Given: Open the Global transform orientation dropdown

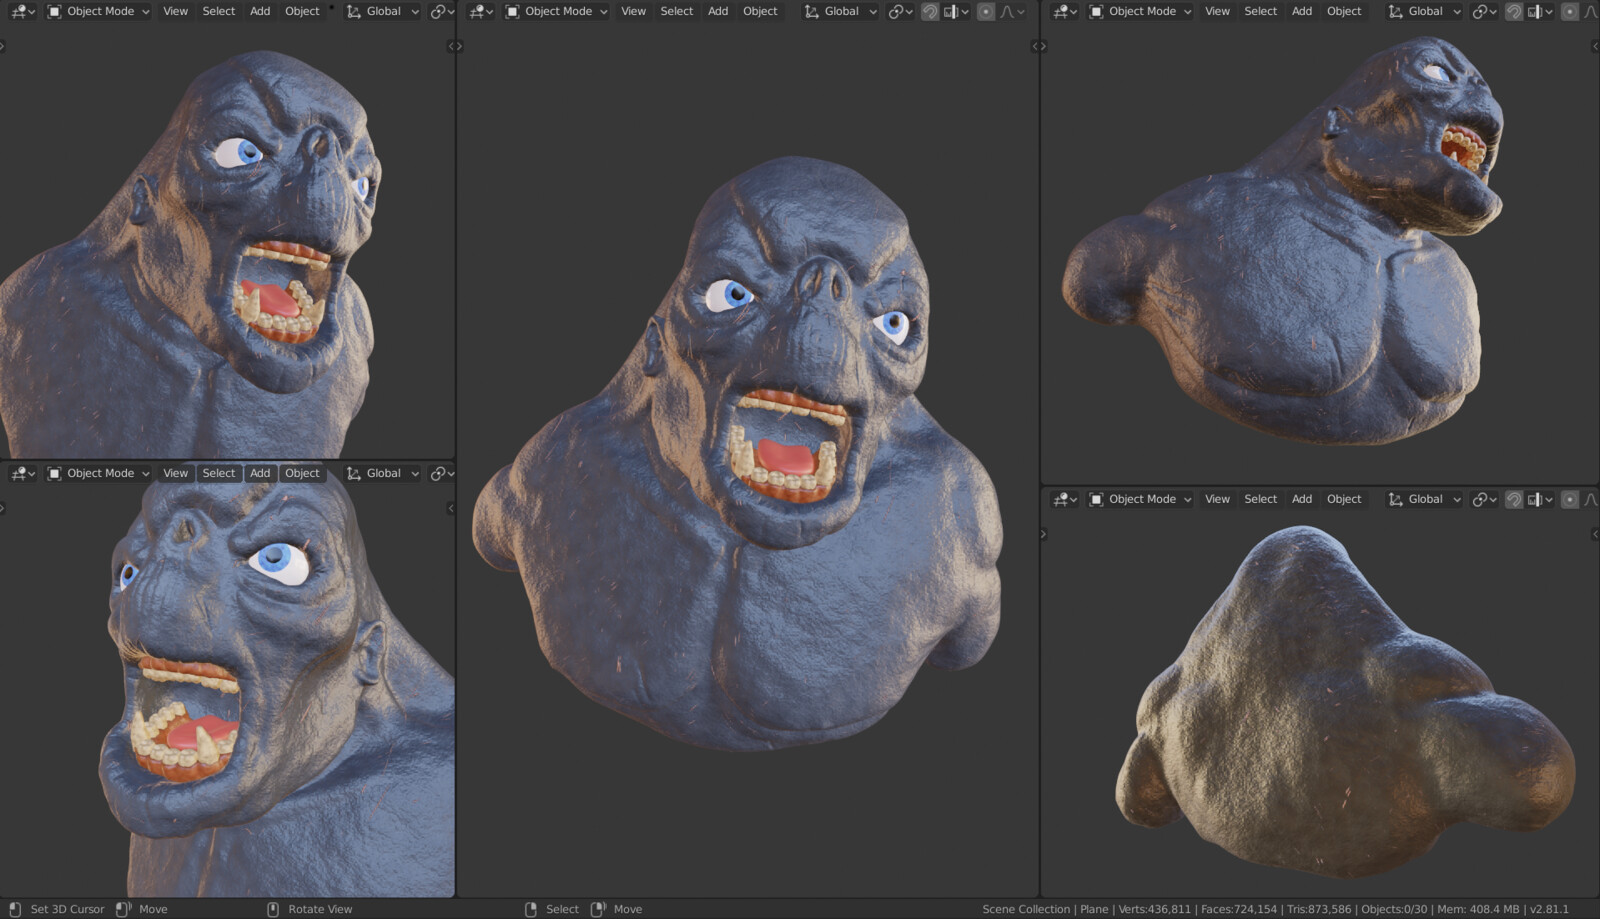Looking at the screenshot, I should coord(381,11).
